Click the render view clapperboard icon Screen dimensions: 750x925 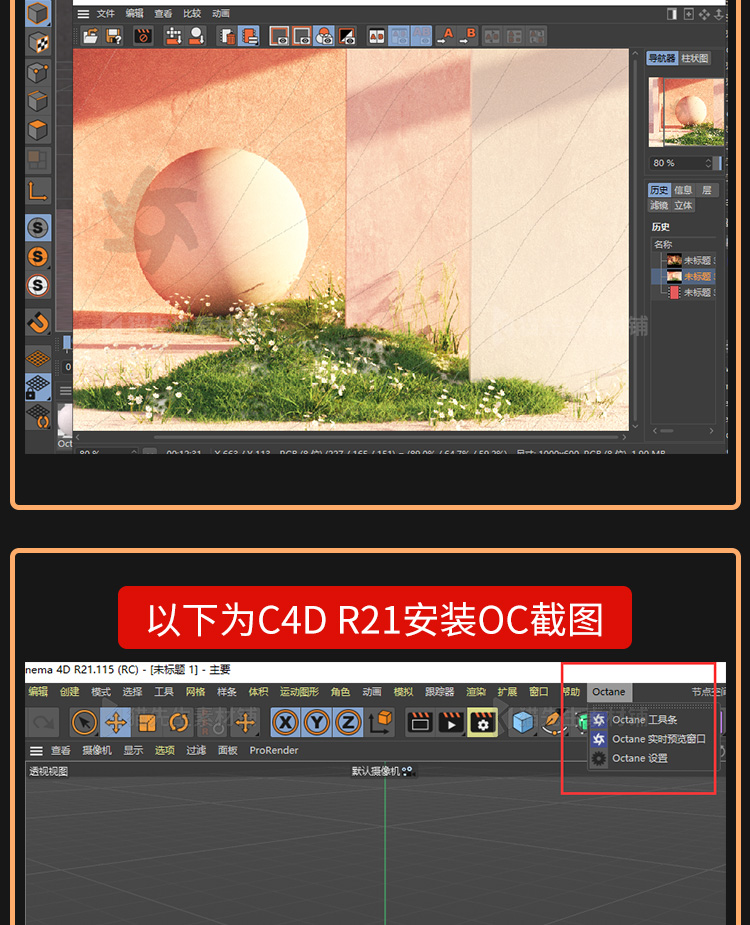(x=420, y=722)
